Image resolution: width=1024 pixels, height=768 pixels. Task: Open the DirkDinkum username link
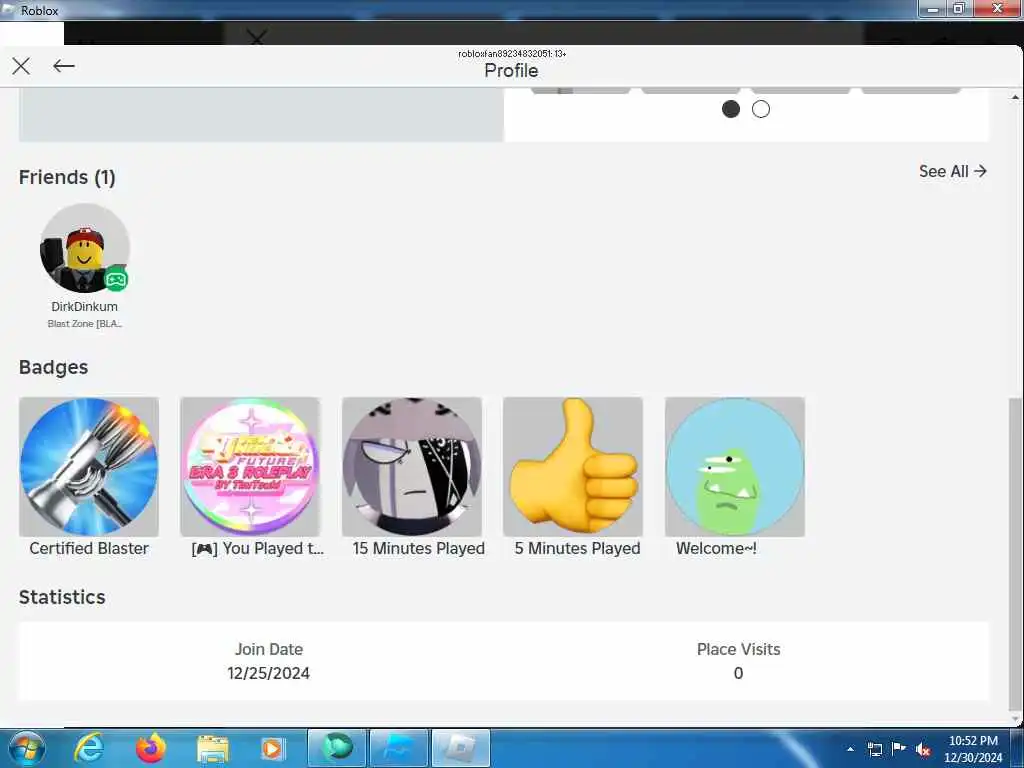click(85, 306)
